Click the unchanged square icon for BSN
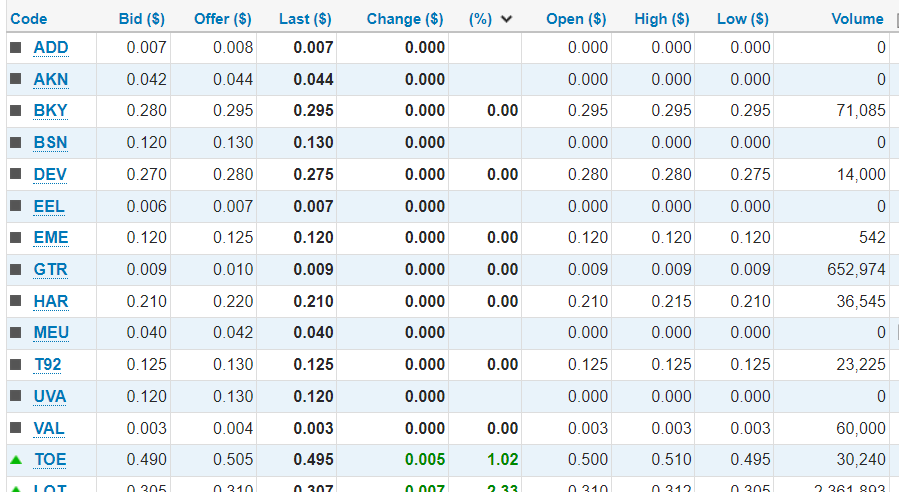Viewport: 899px width, 492px height. pos(15,142)
